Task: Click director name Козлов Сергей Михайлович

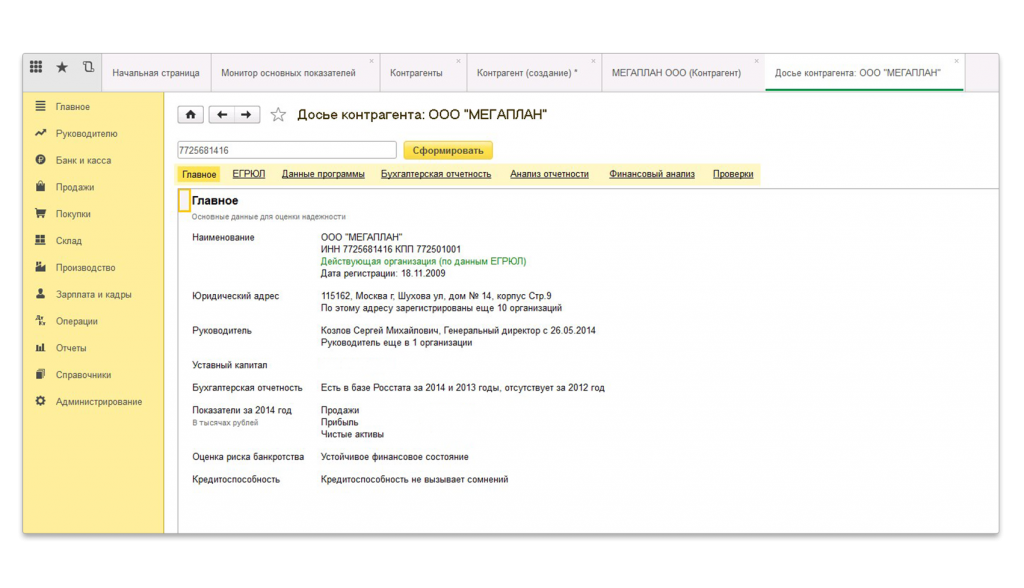Action: click(458, 331)
